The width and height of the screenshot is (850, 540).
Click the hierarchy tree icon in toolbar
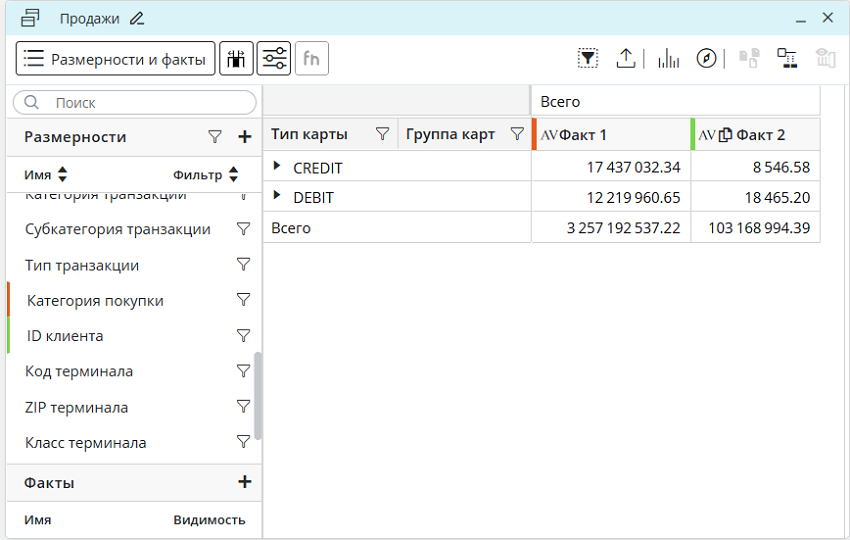coord(787,59)
